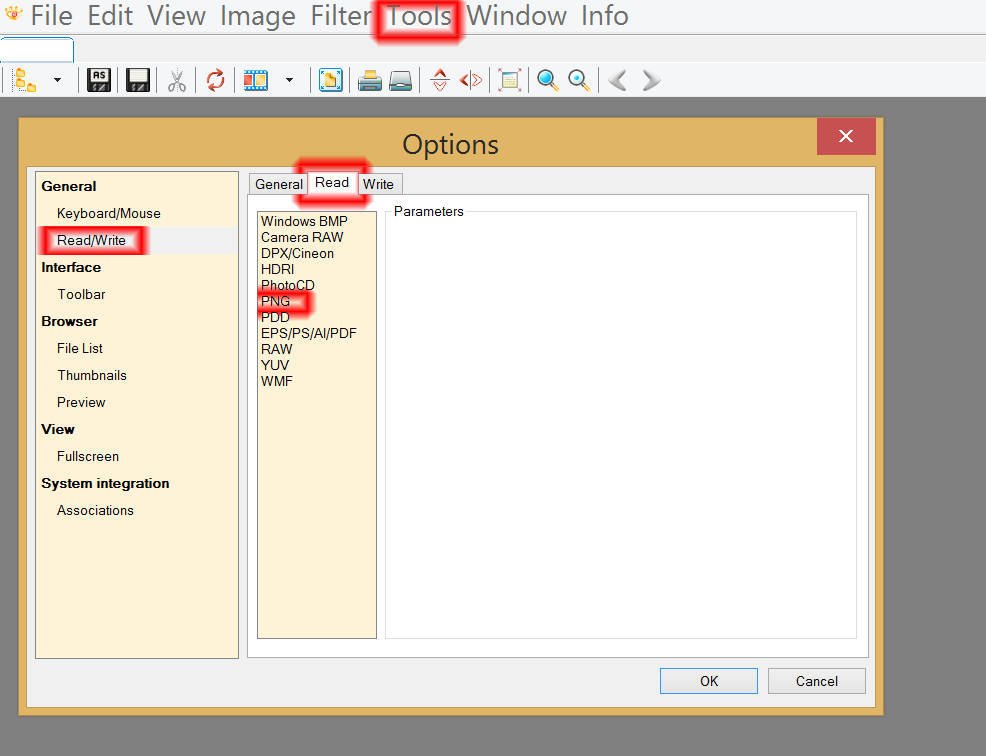The image size is (986, 756).
Task: Choose PDD format
Action: click(275, 317)
